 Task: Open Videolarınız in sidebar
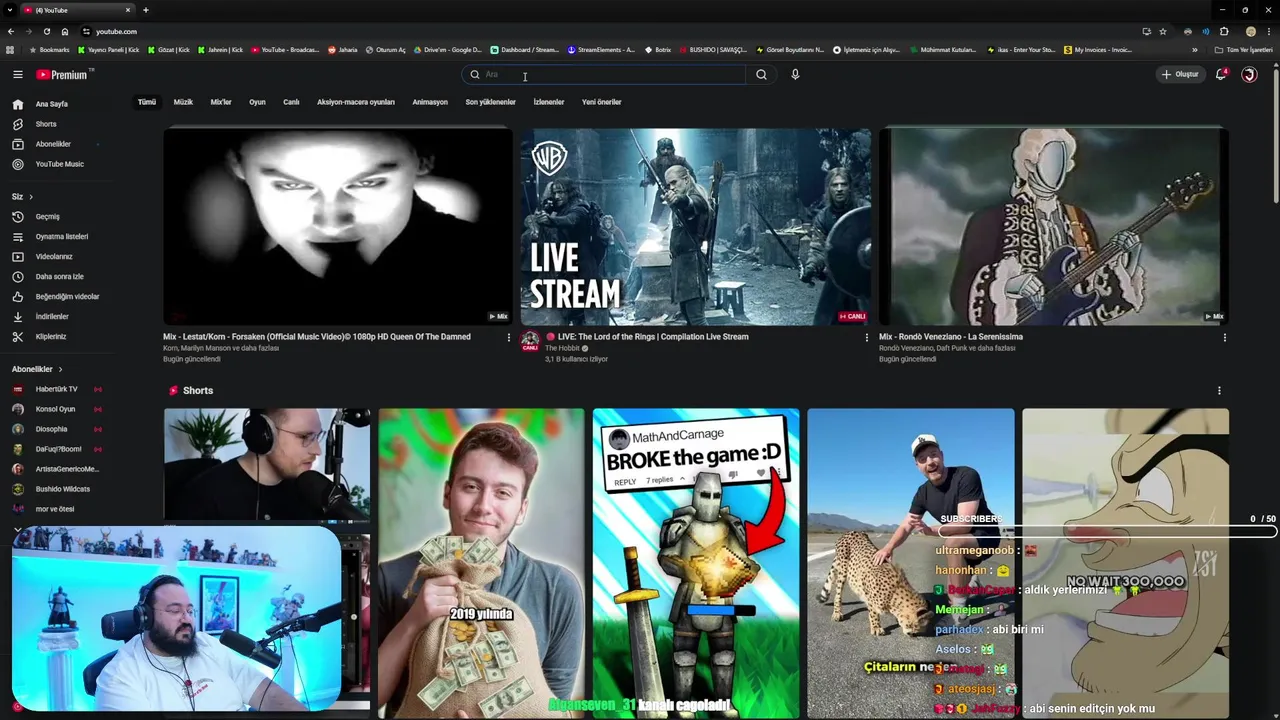pos(54,257)
